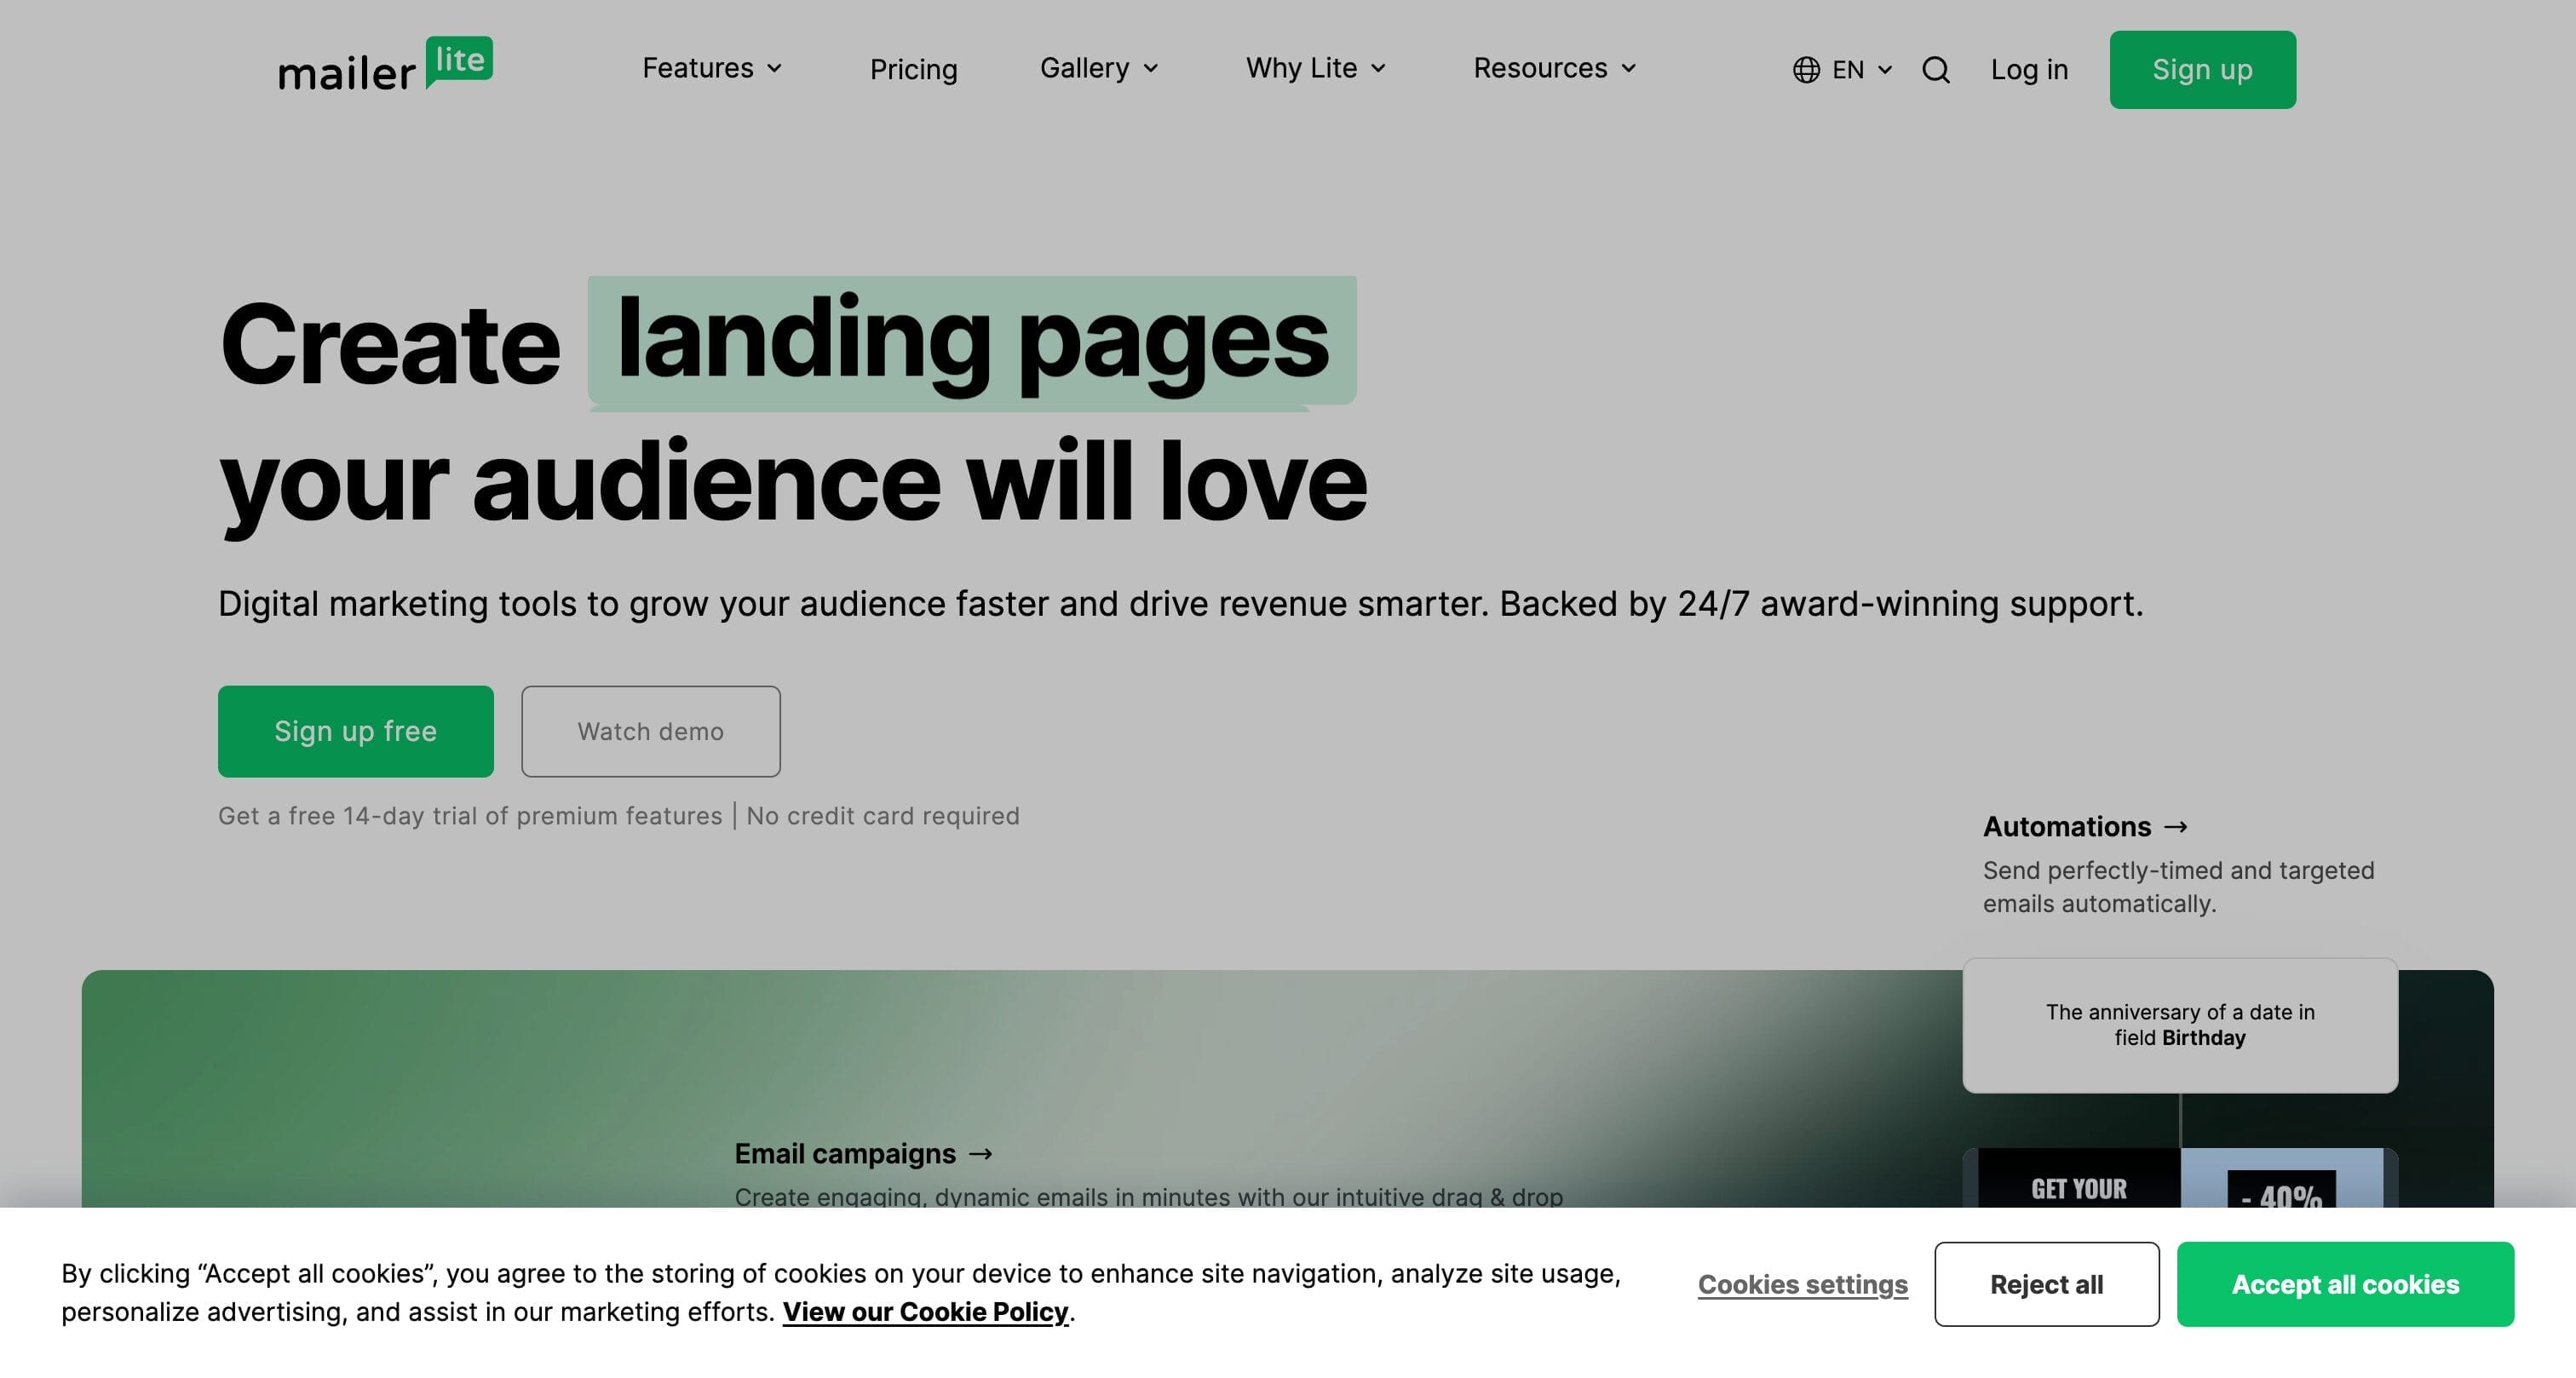
Task: Click the Watch demo button
Action: point(651,731)
